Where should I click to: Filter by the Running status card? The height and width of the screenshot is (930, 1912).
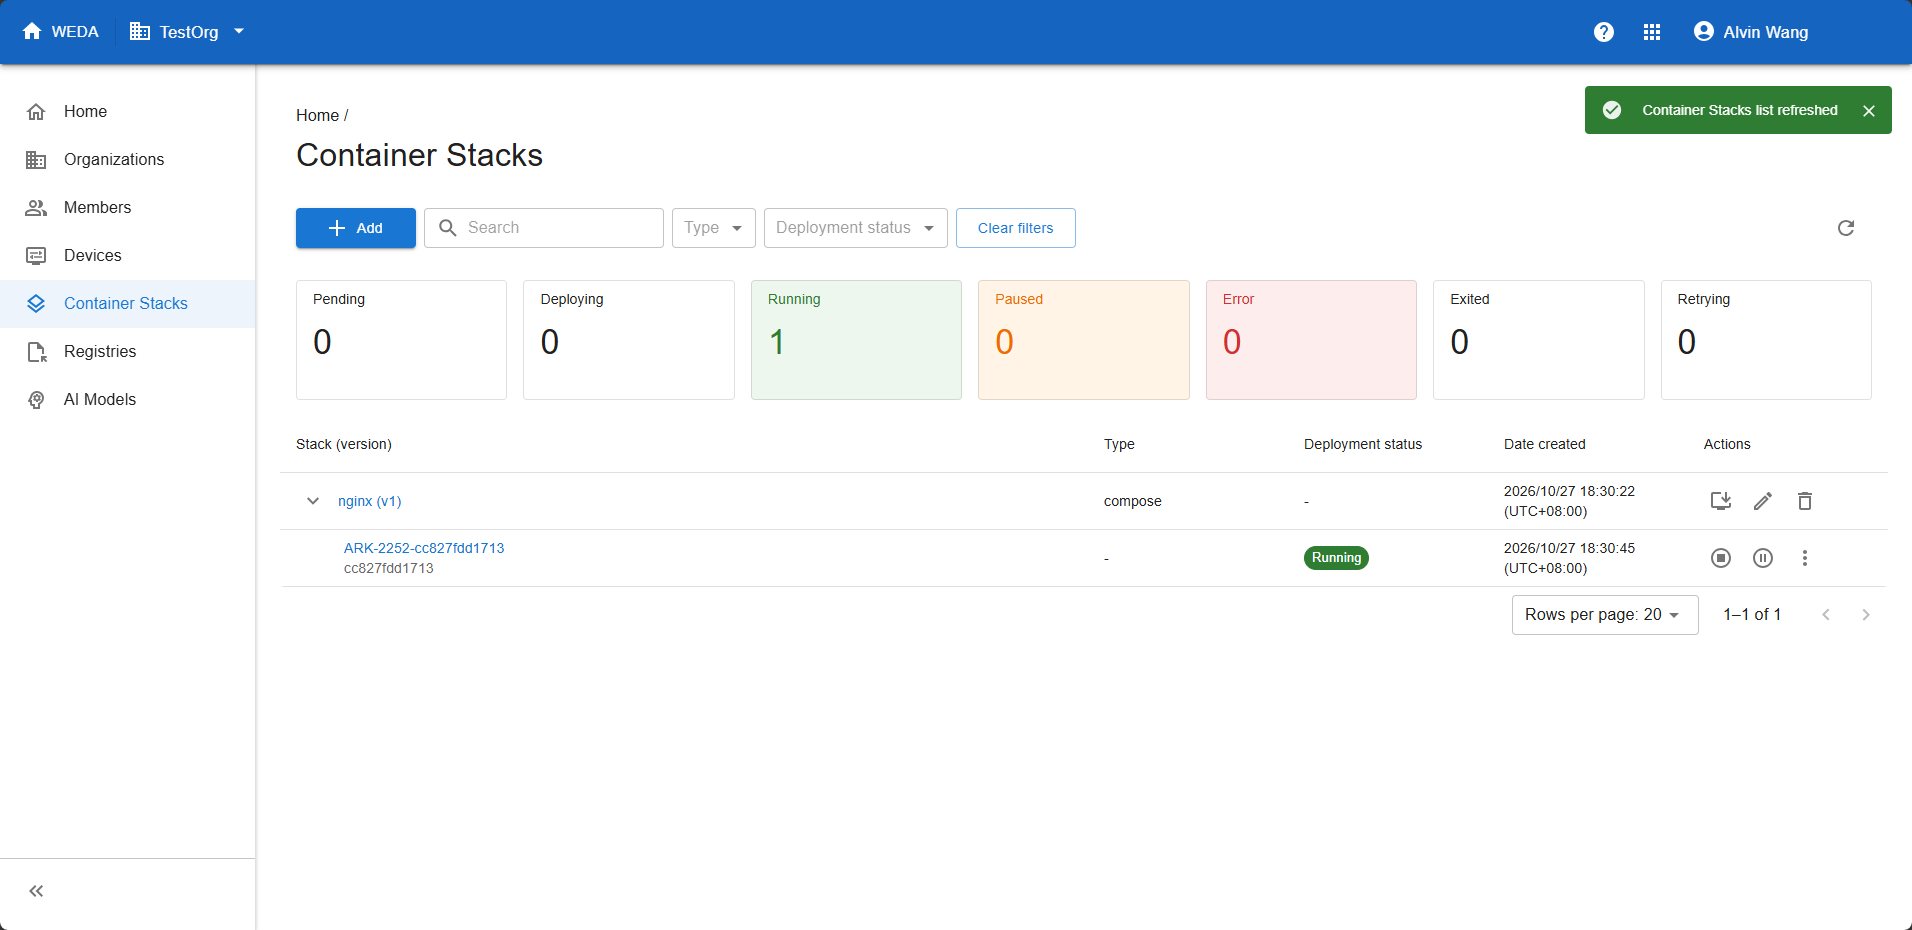tap(856, 340)
